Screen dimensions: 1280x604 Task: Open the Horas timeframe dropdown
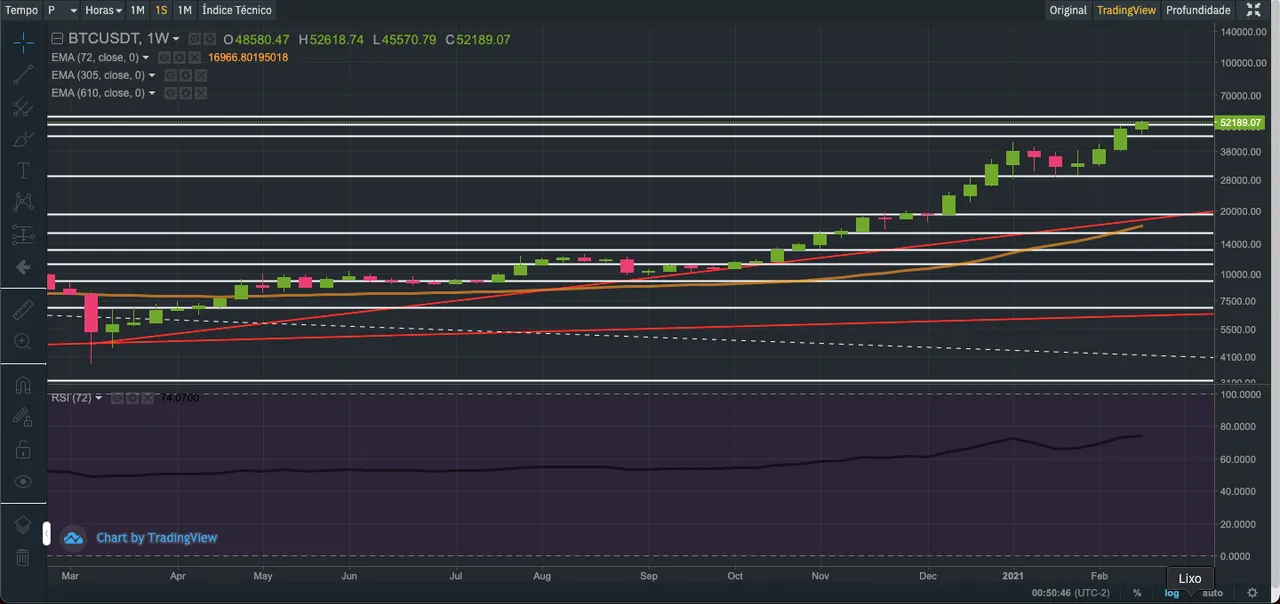(104, 10)
